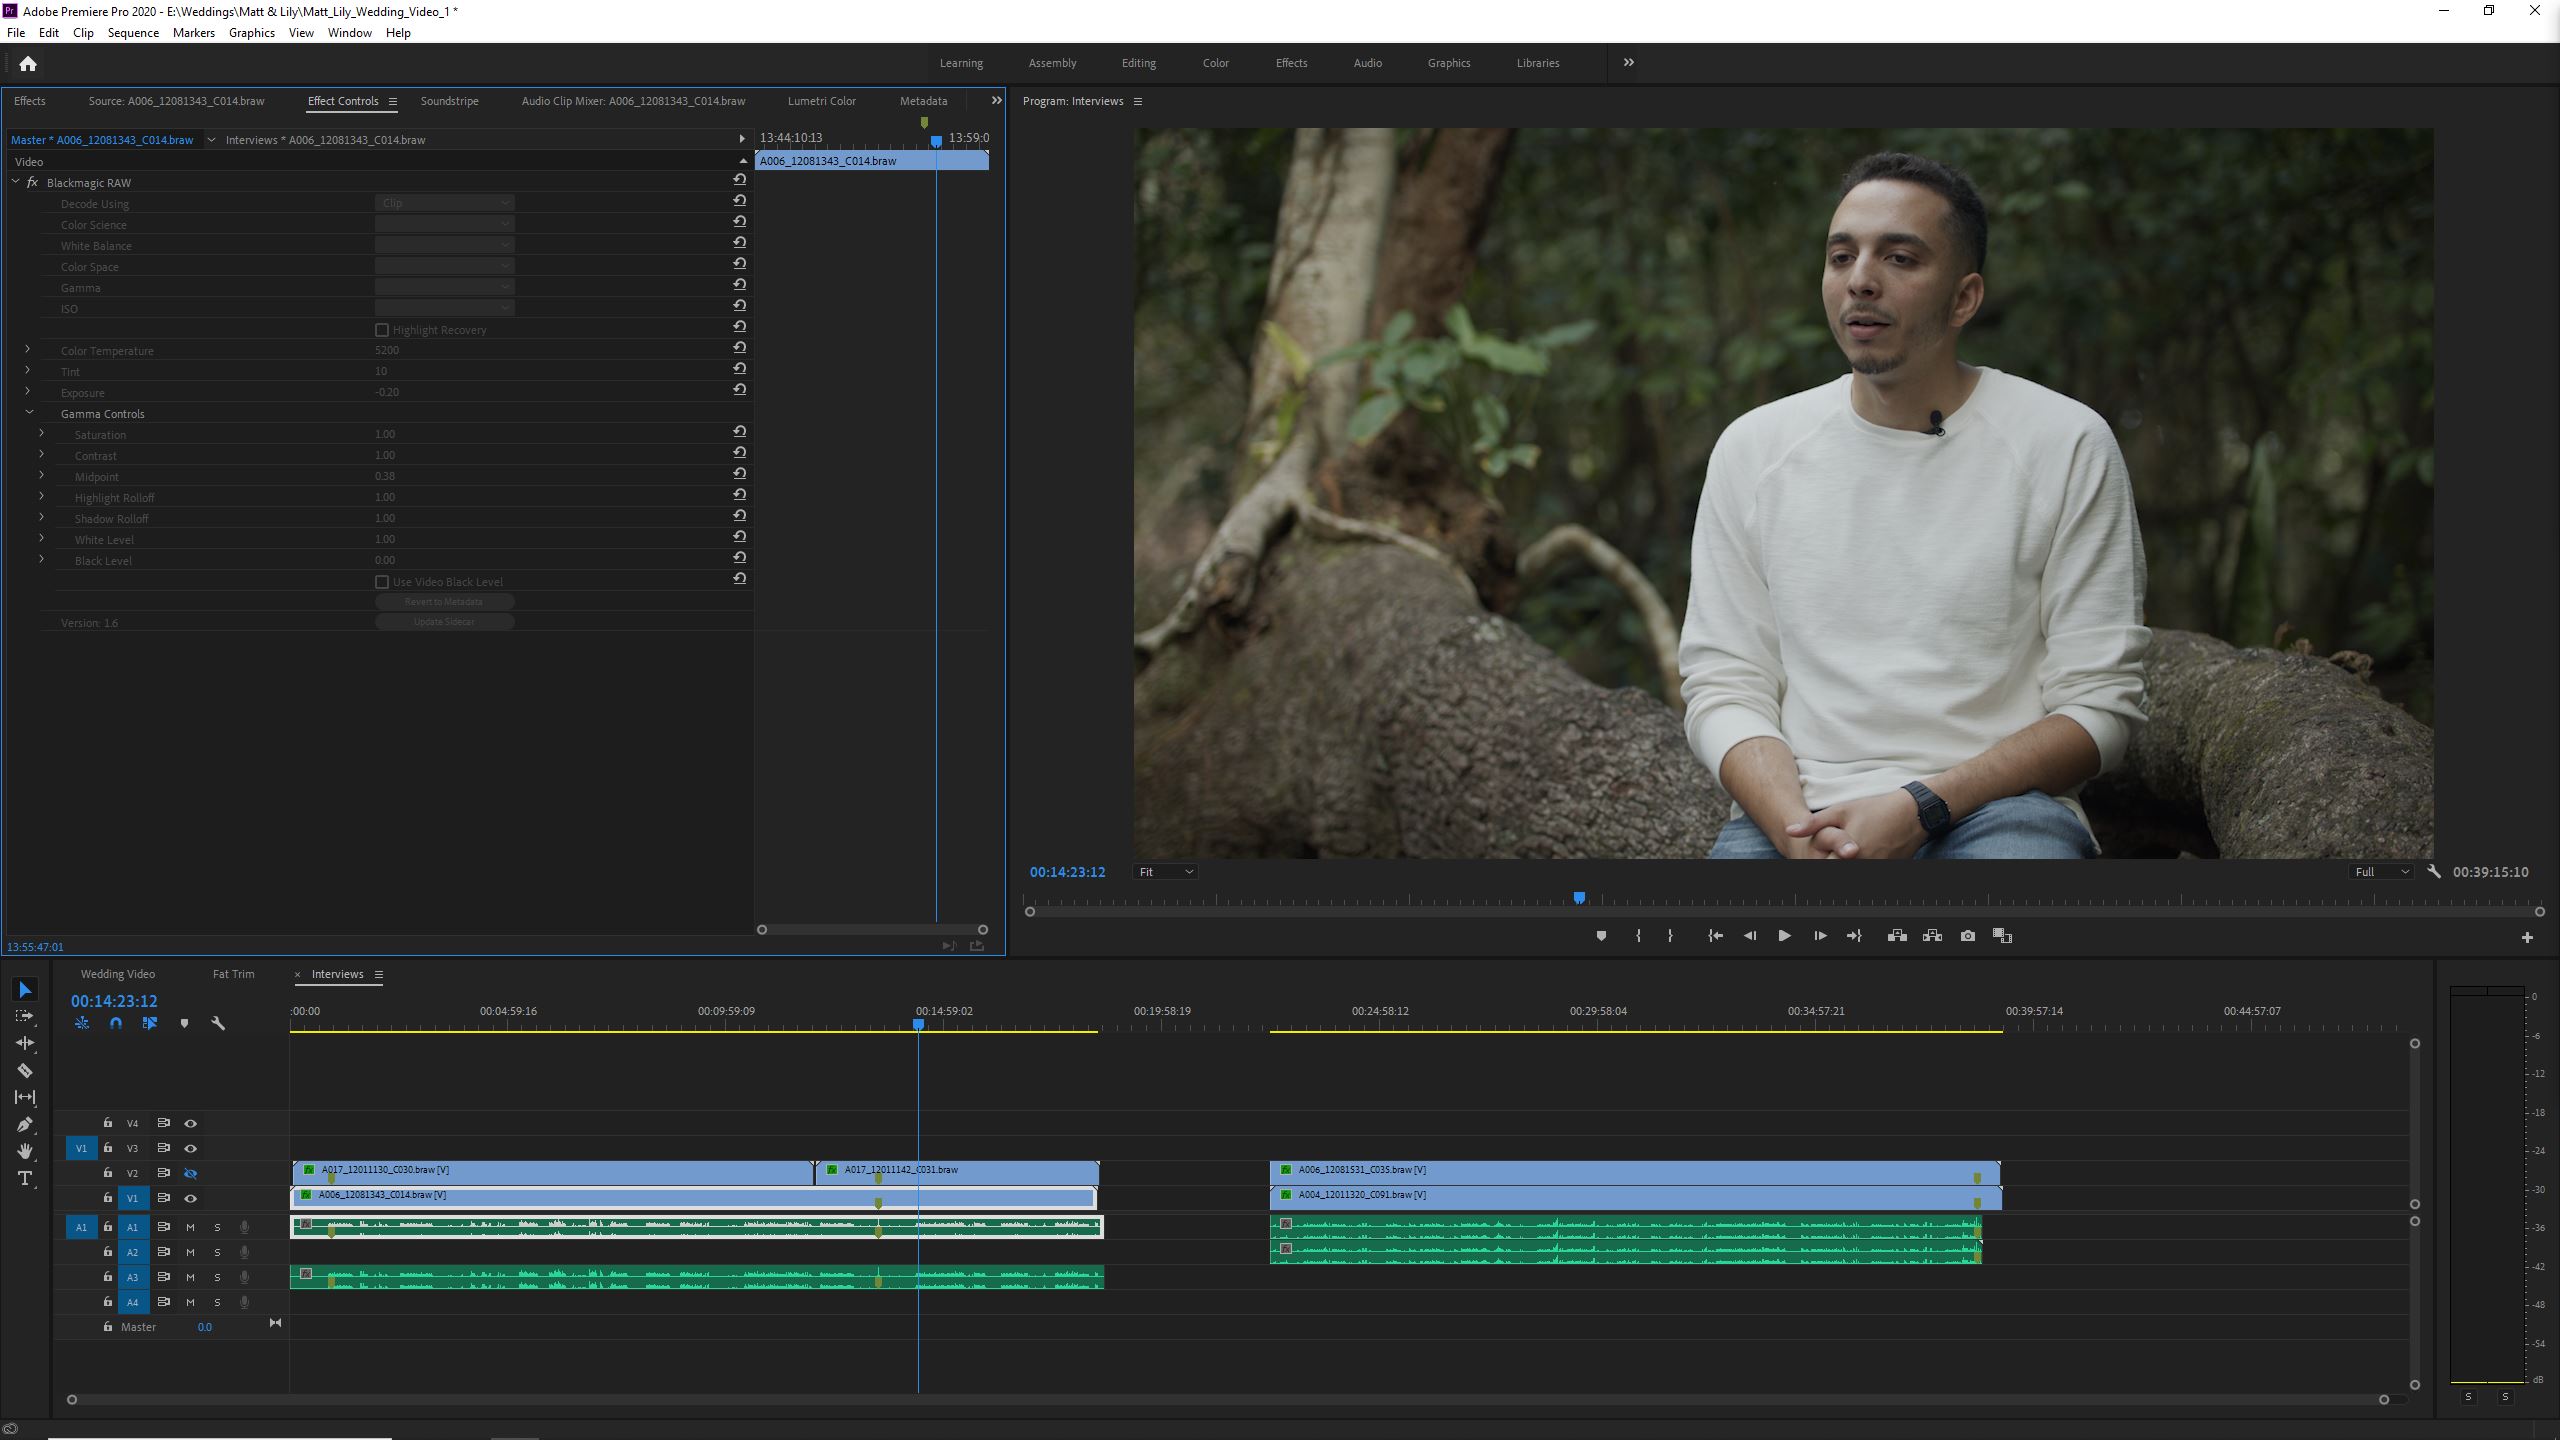Open Comparison View button
2560x1440 pixels.
[x=2002, y=936]
